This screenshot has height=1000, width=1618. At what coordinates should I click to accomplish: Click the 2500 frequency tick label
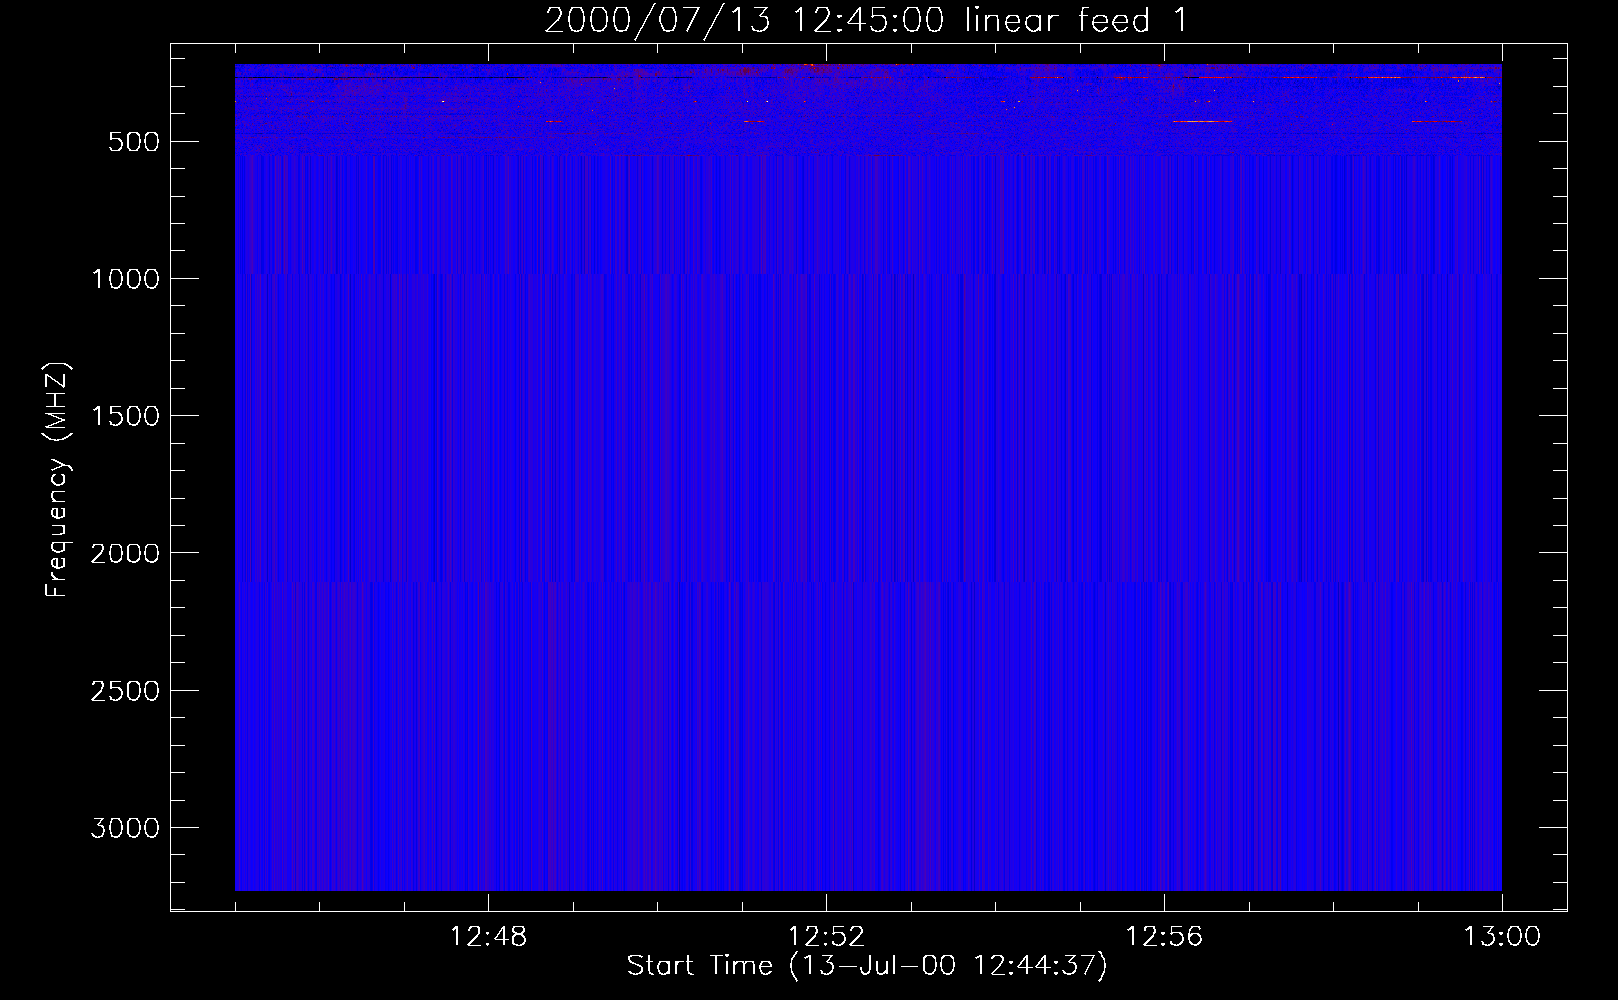tap(124, 691)
